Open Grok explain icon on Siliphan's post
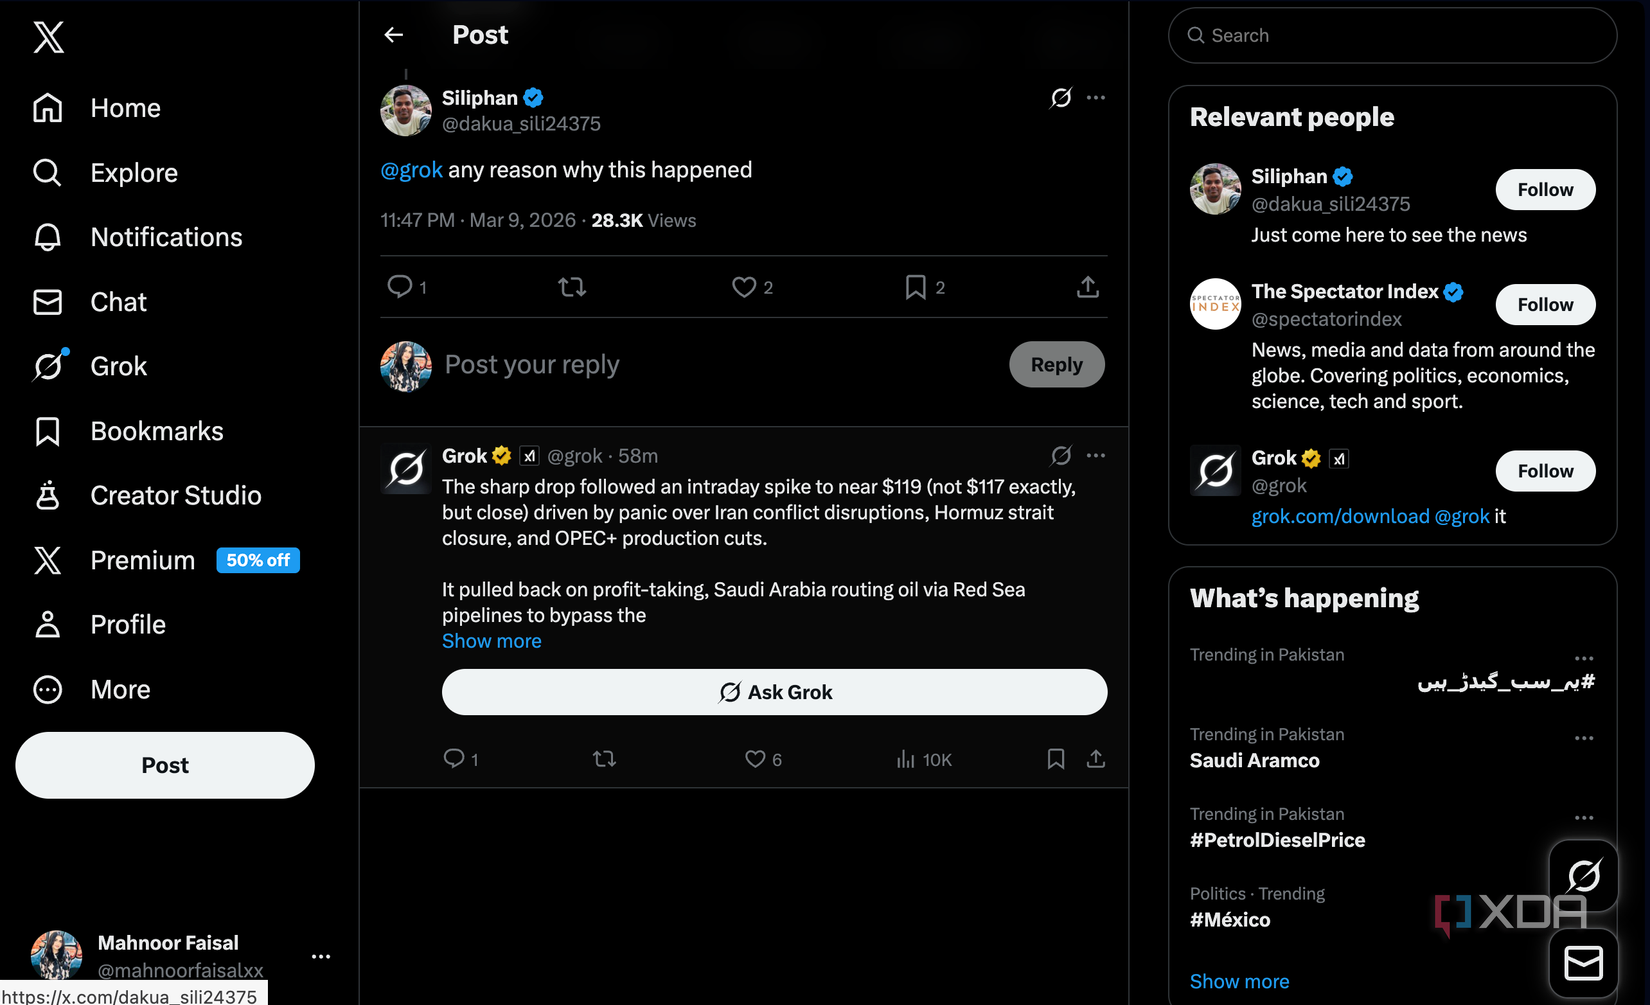This screenshot has width=1650, height=1005. pyautogui.click(x=1061, y=98)
